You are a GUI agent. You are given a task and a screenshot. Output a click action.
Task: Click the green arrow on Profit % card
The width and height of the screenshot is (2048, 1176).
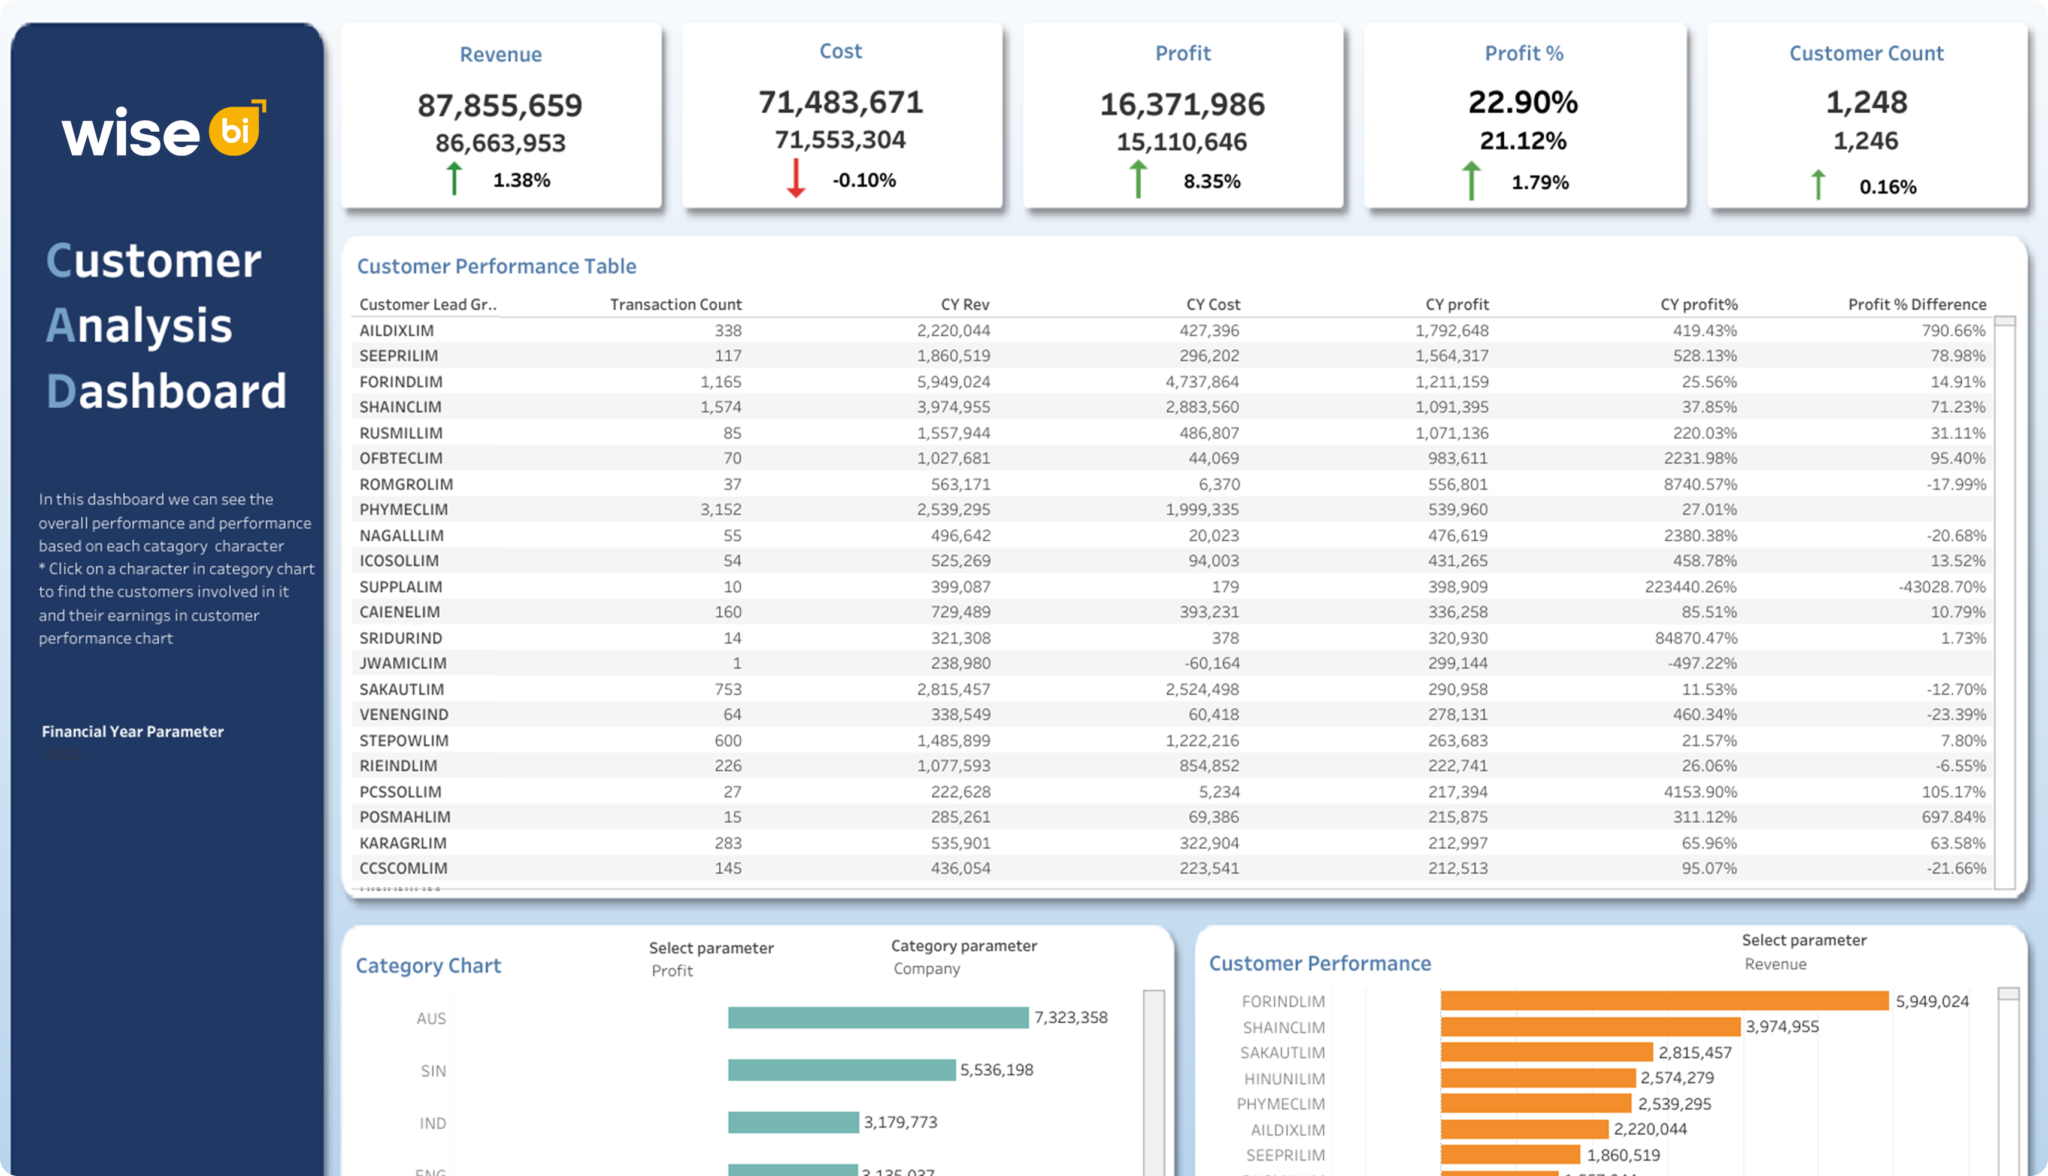tap(1471, 178)
